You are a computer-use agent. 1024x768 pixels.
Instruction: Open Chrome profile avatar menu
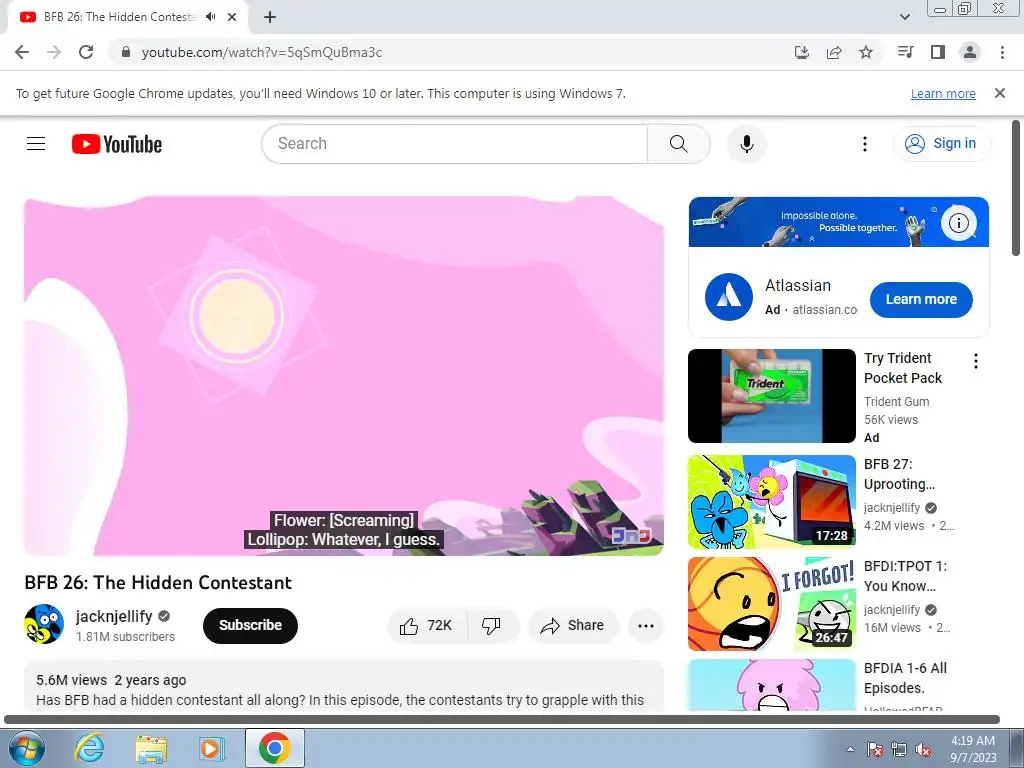[970, 52]
